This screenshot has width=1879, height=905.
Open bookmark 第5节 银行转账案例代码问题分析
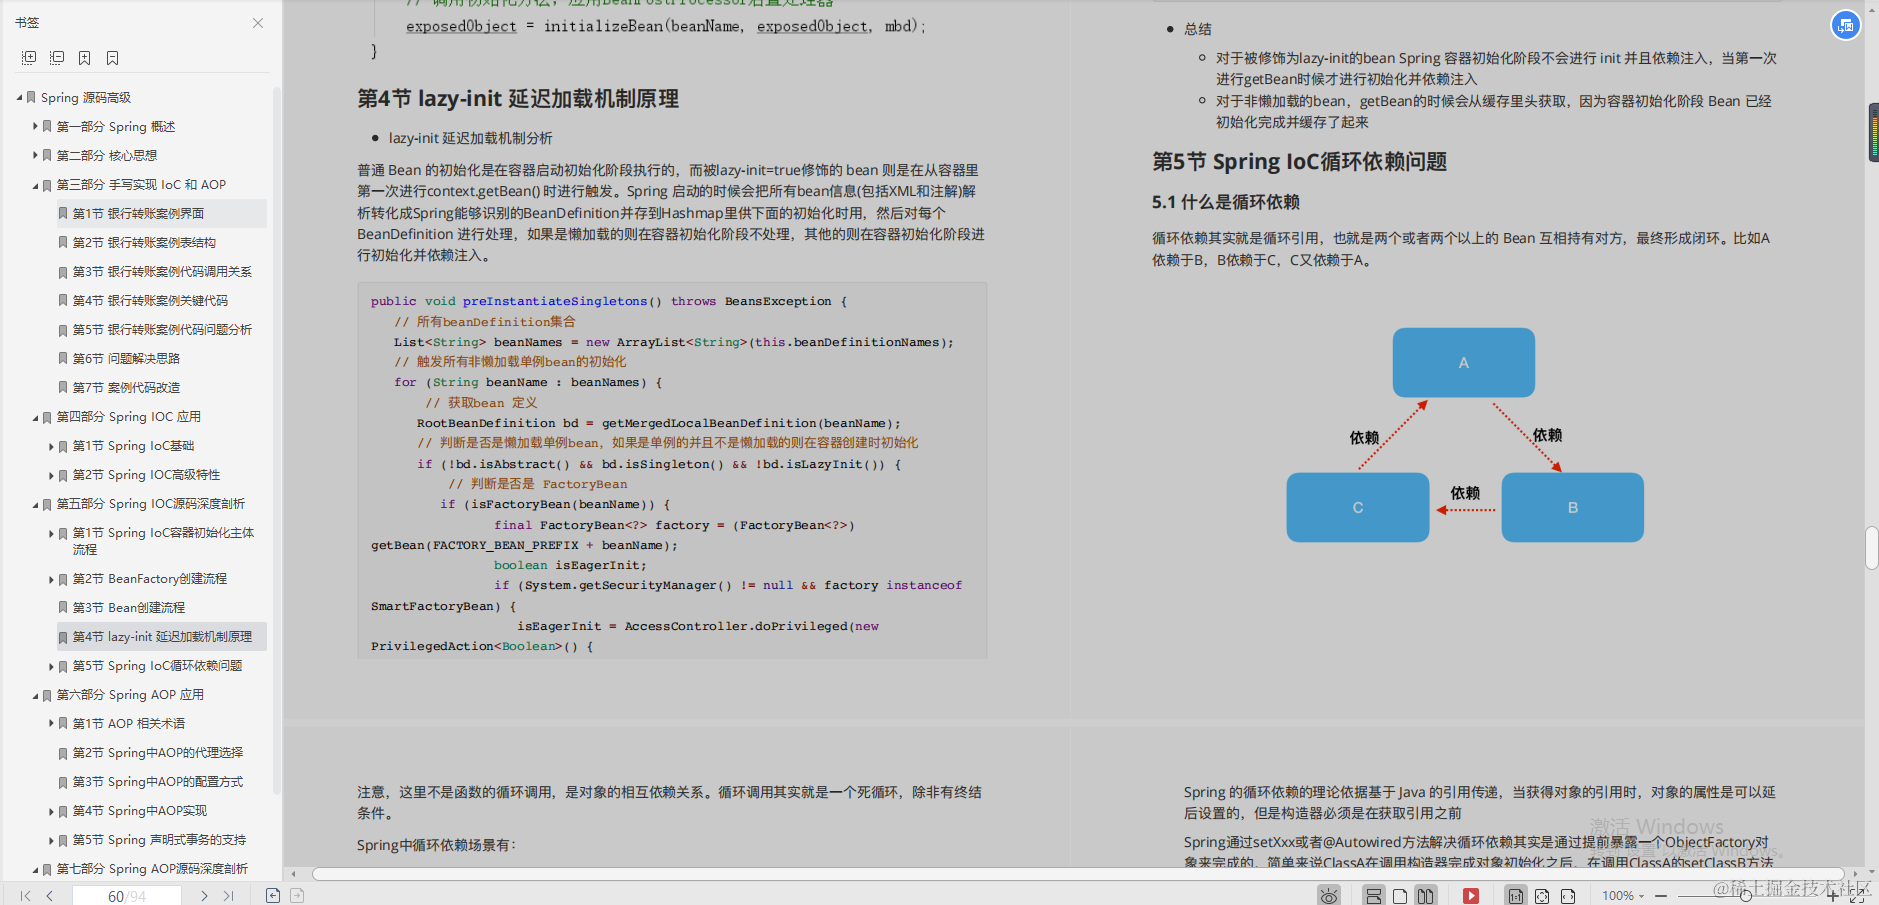coord(162,330)
